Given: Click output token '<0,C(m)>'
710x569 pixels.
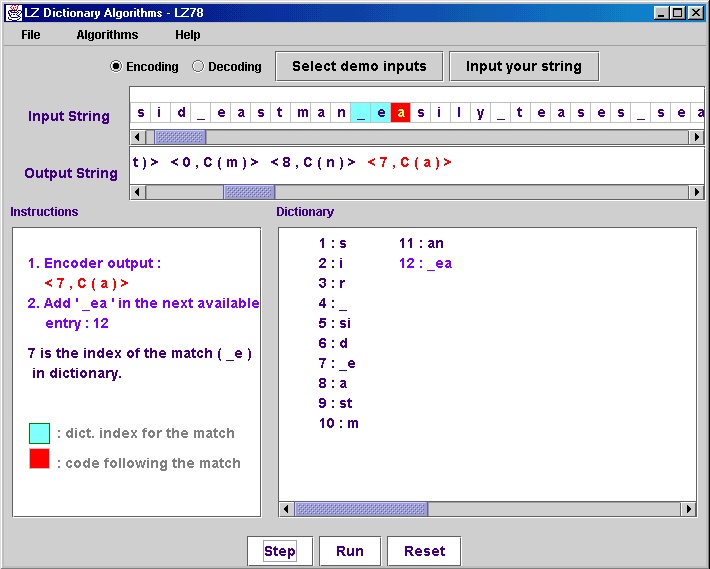Looking at the screenshot, I should (214, 163).
